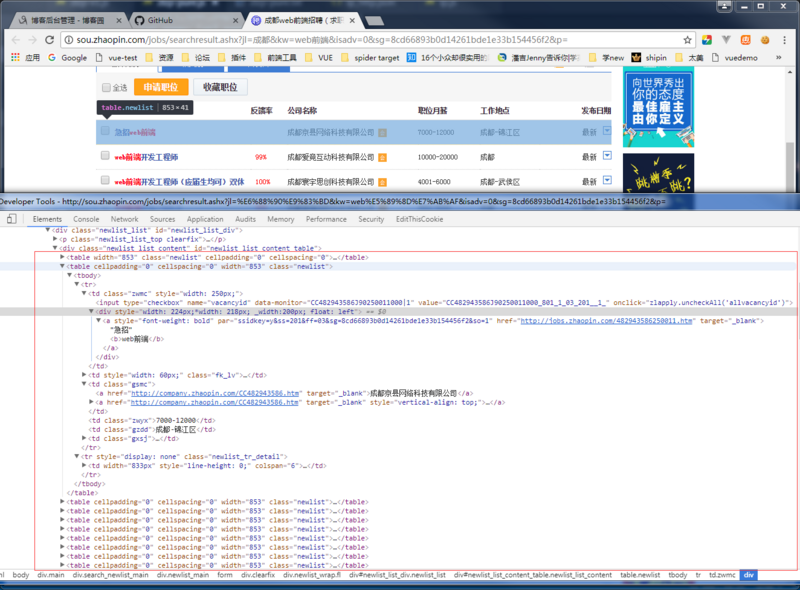This screenshot has width=800, height=590.
Task: Open the EditThisCookie tab
Action: (419, 219)
